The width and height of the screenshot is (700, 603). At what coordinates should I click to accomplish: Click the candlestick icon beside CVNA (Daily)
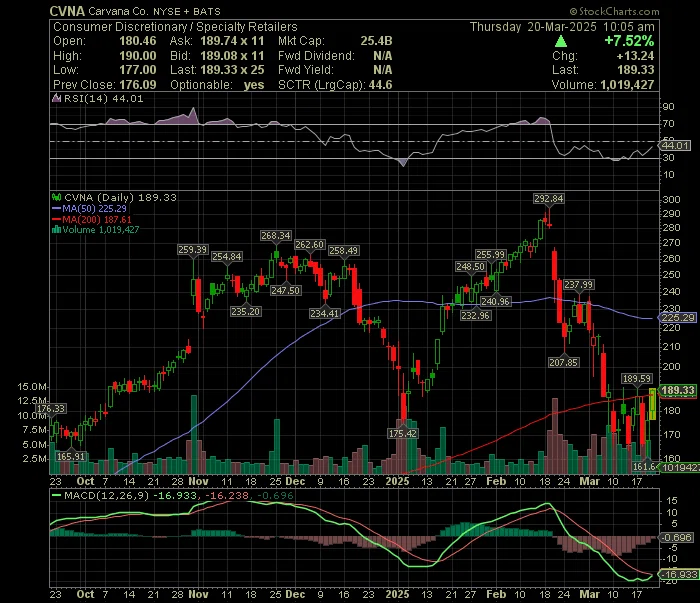56,197
